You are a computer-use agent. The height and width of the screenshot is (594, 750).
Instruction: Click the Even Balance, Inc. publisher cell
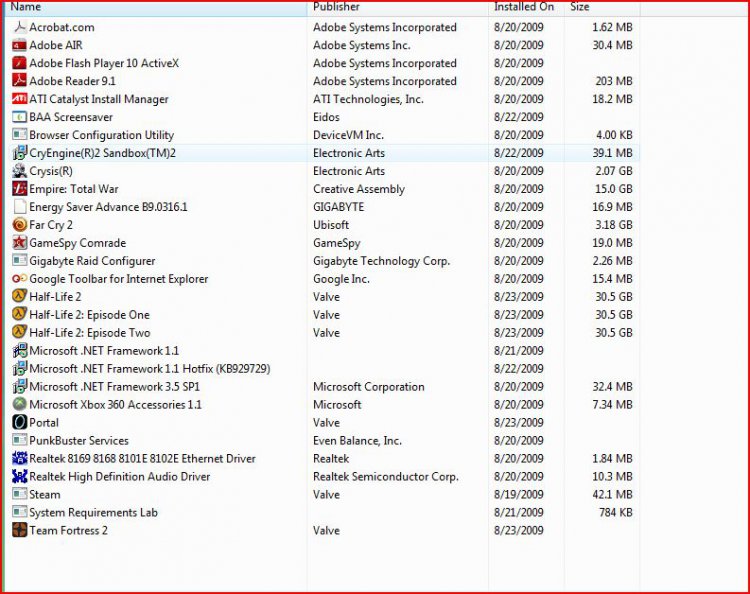pyautogui.click(x=357, y=440)
